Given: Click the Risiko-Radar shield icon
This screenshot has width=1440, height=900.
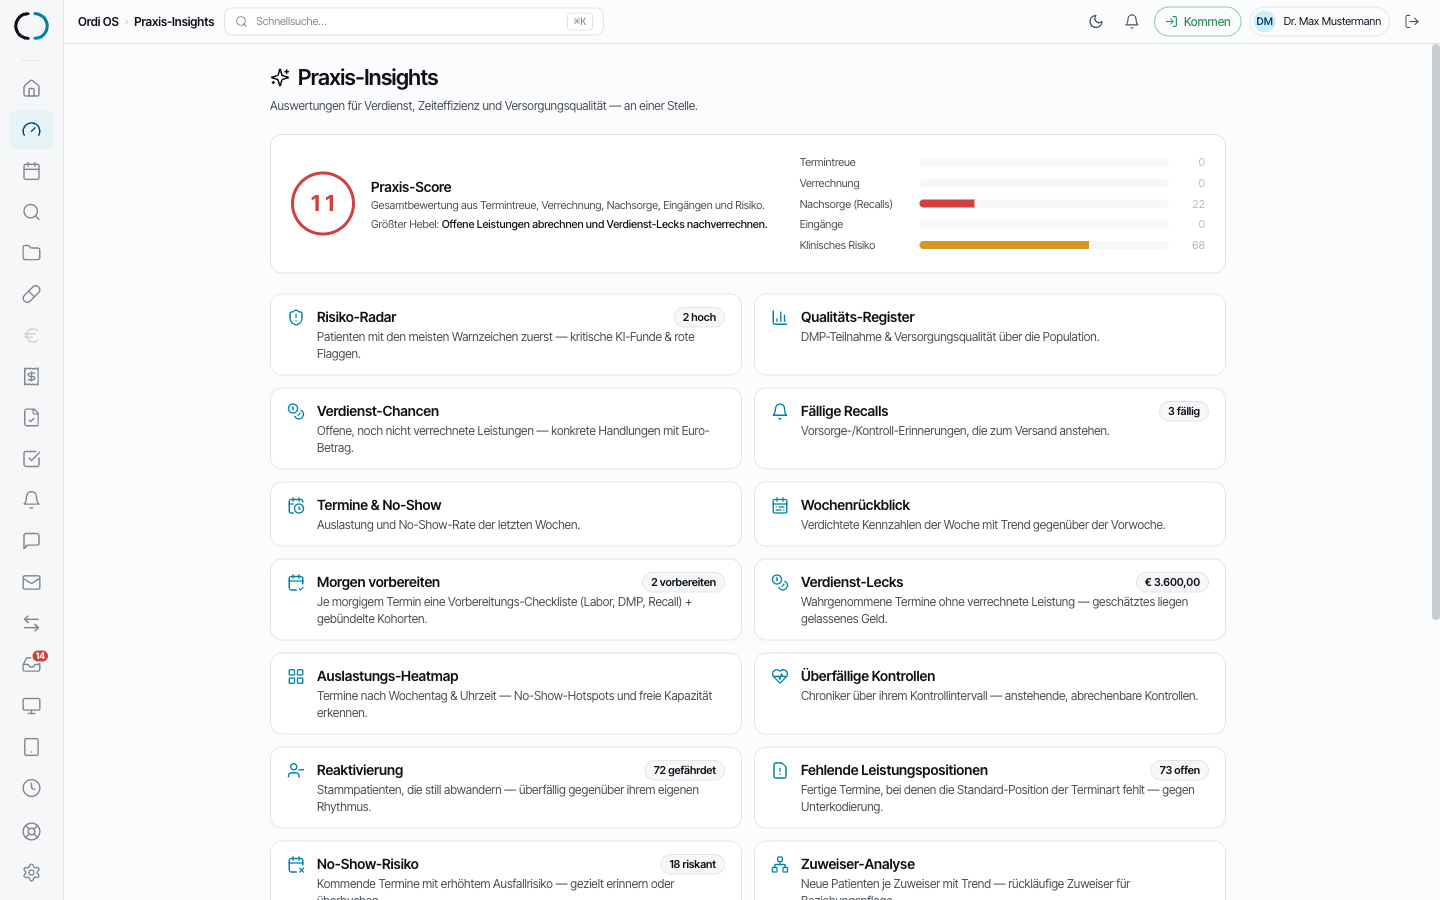Looking at the screenshot, I should pyautogui.click(x=296, y=317).
